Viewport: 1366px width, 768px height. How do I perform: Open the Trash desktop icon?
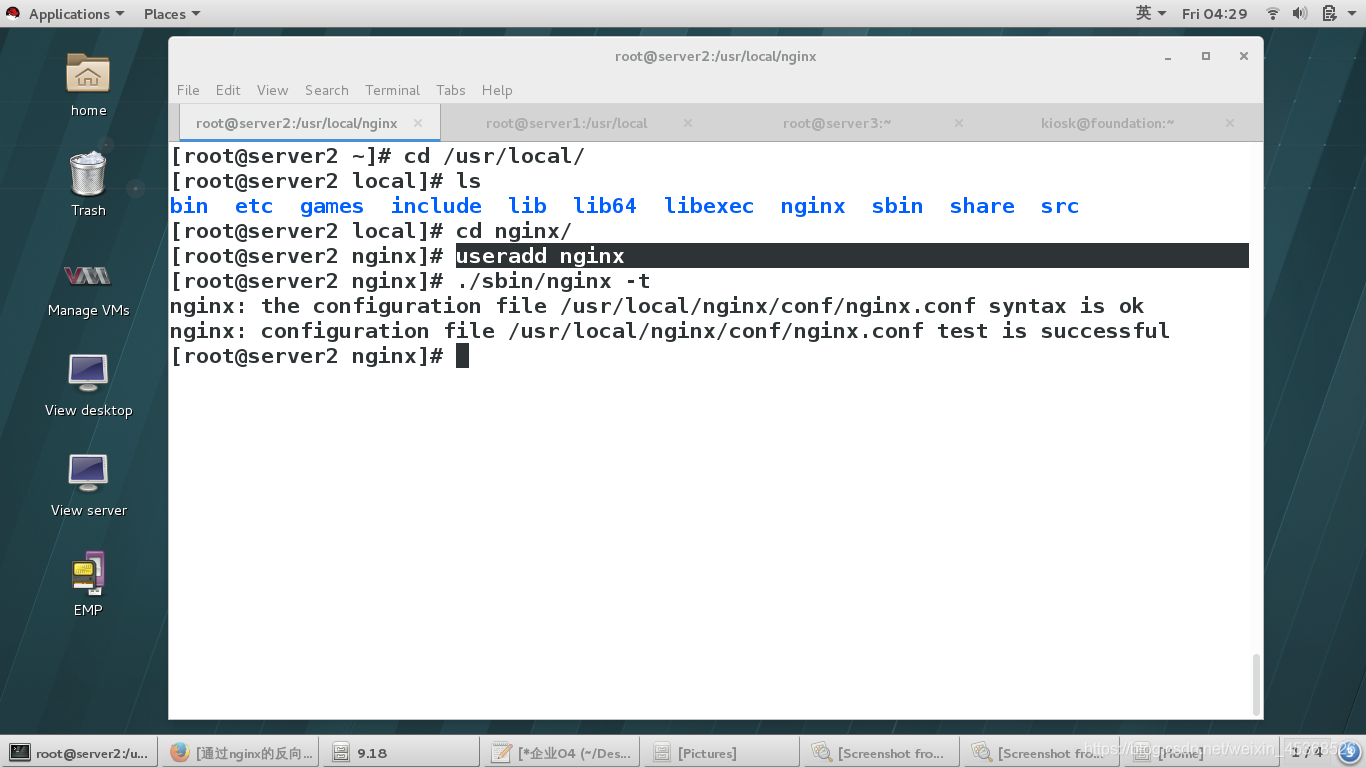(88, 174)
